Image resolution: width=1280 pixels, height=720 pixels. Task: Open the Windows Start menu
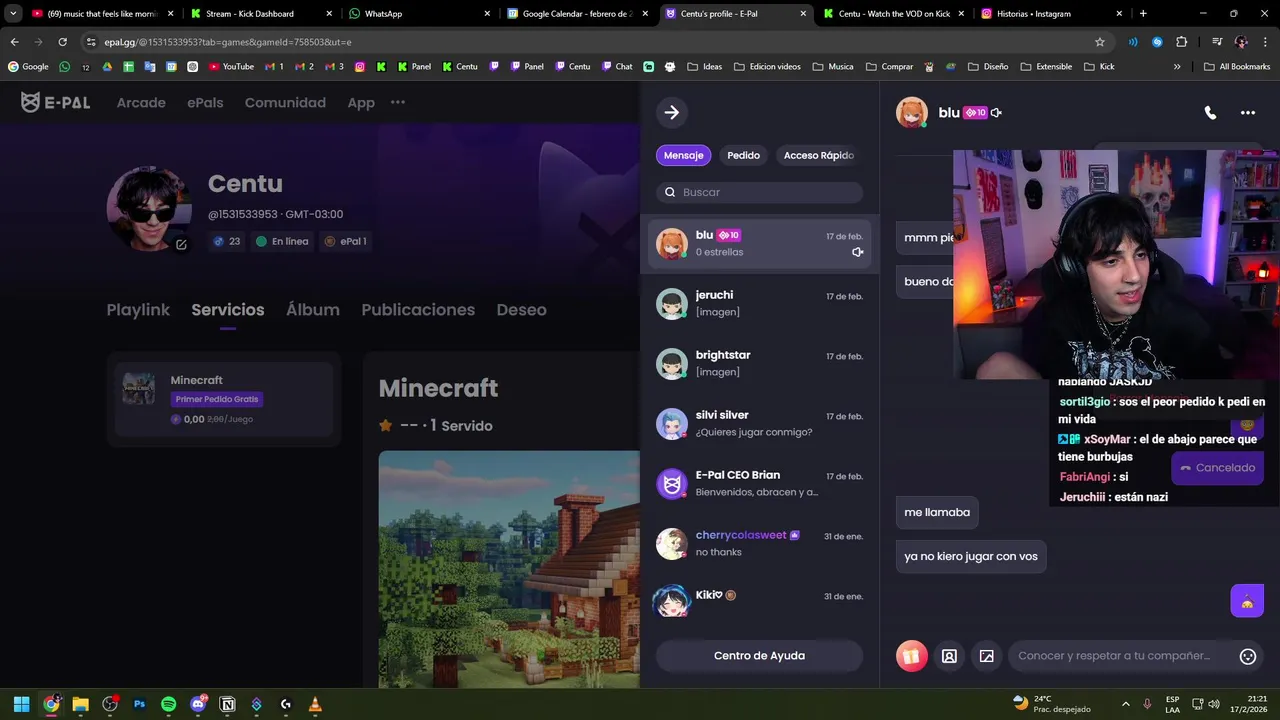coord(22,704)
